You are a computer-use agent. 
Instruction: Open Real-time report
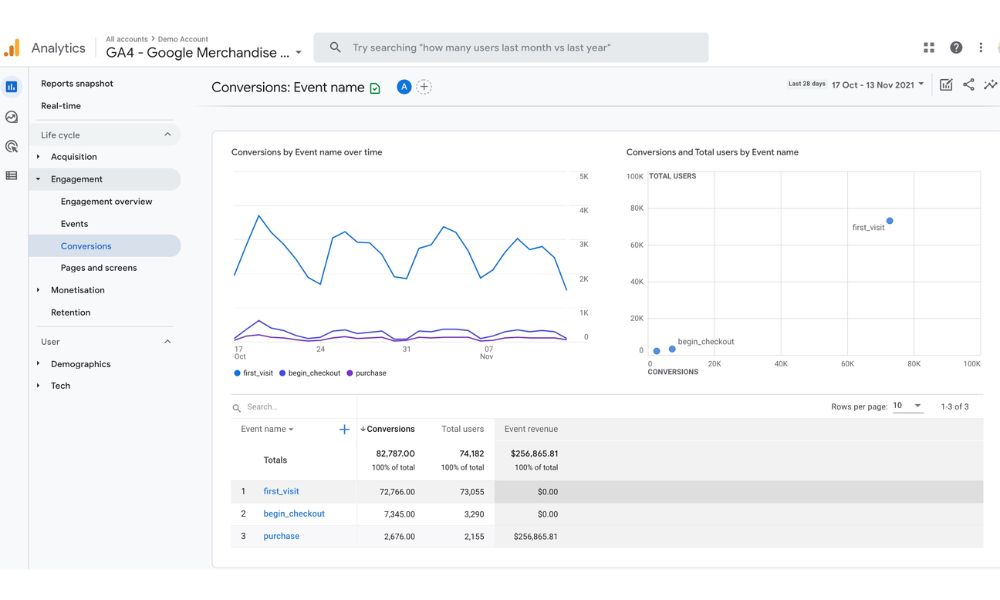coord(61,106)
